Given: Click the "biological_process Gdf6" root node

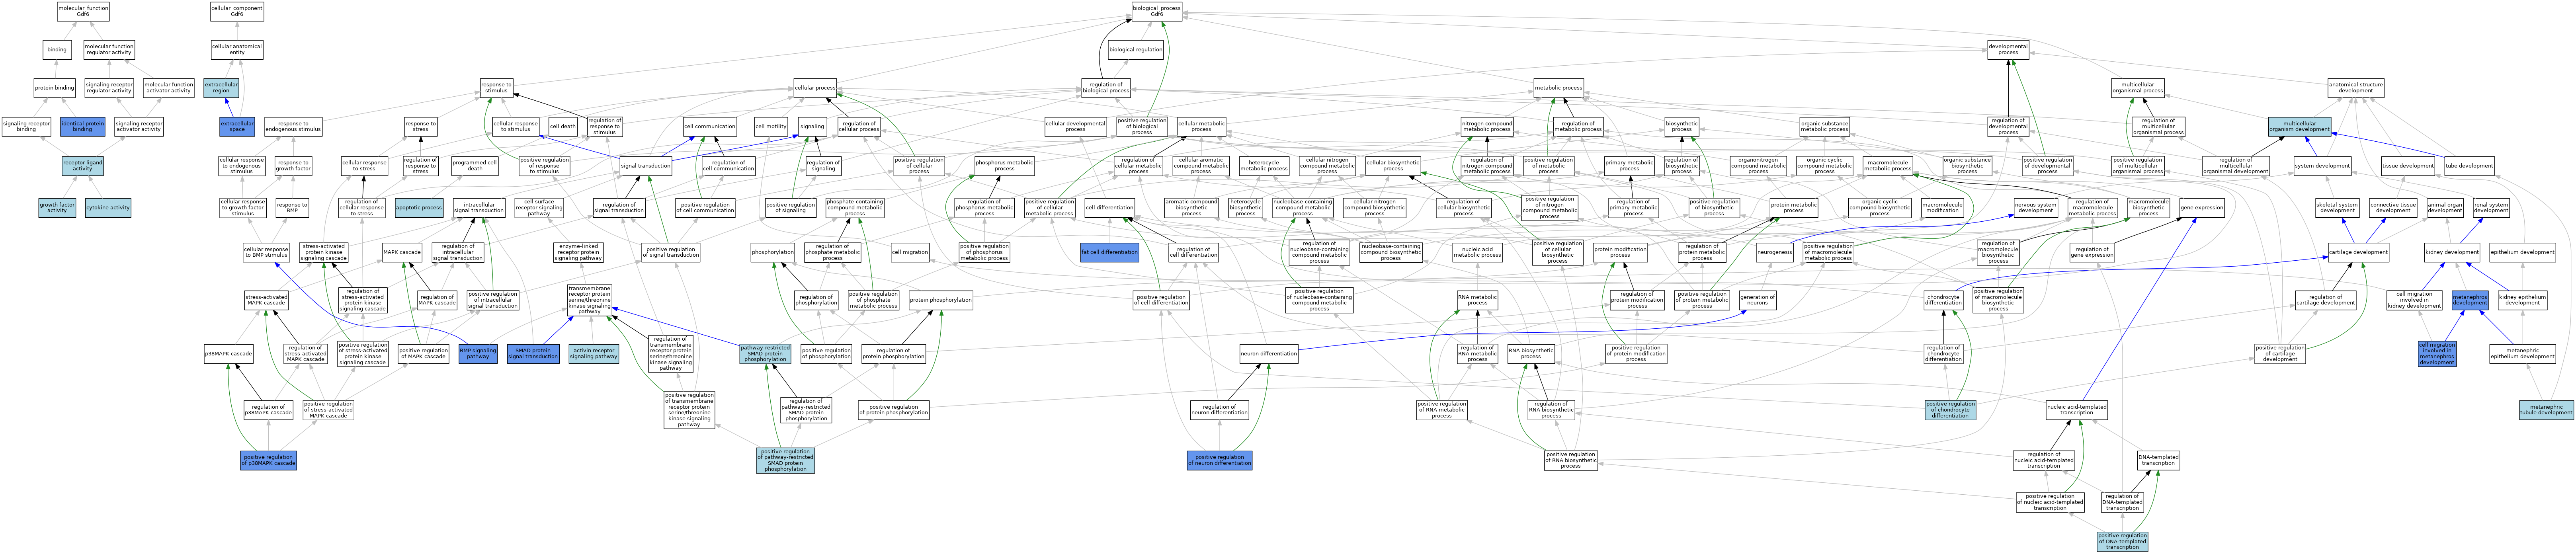Looking at the screenshot, I should (x=1156, y=11).
